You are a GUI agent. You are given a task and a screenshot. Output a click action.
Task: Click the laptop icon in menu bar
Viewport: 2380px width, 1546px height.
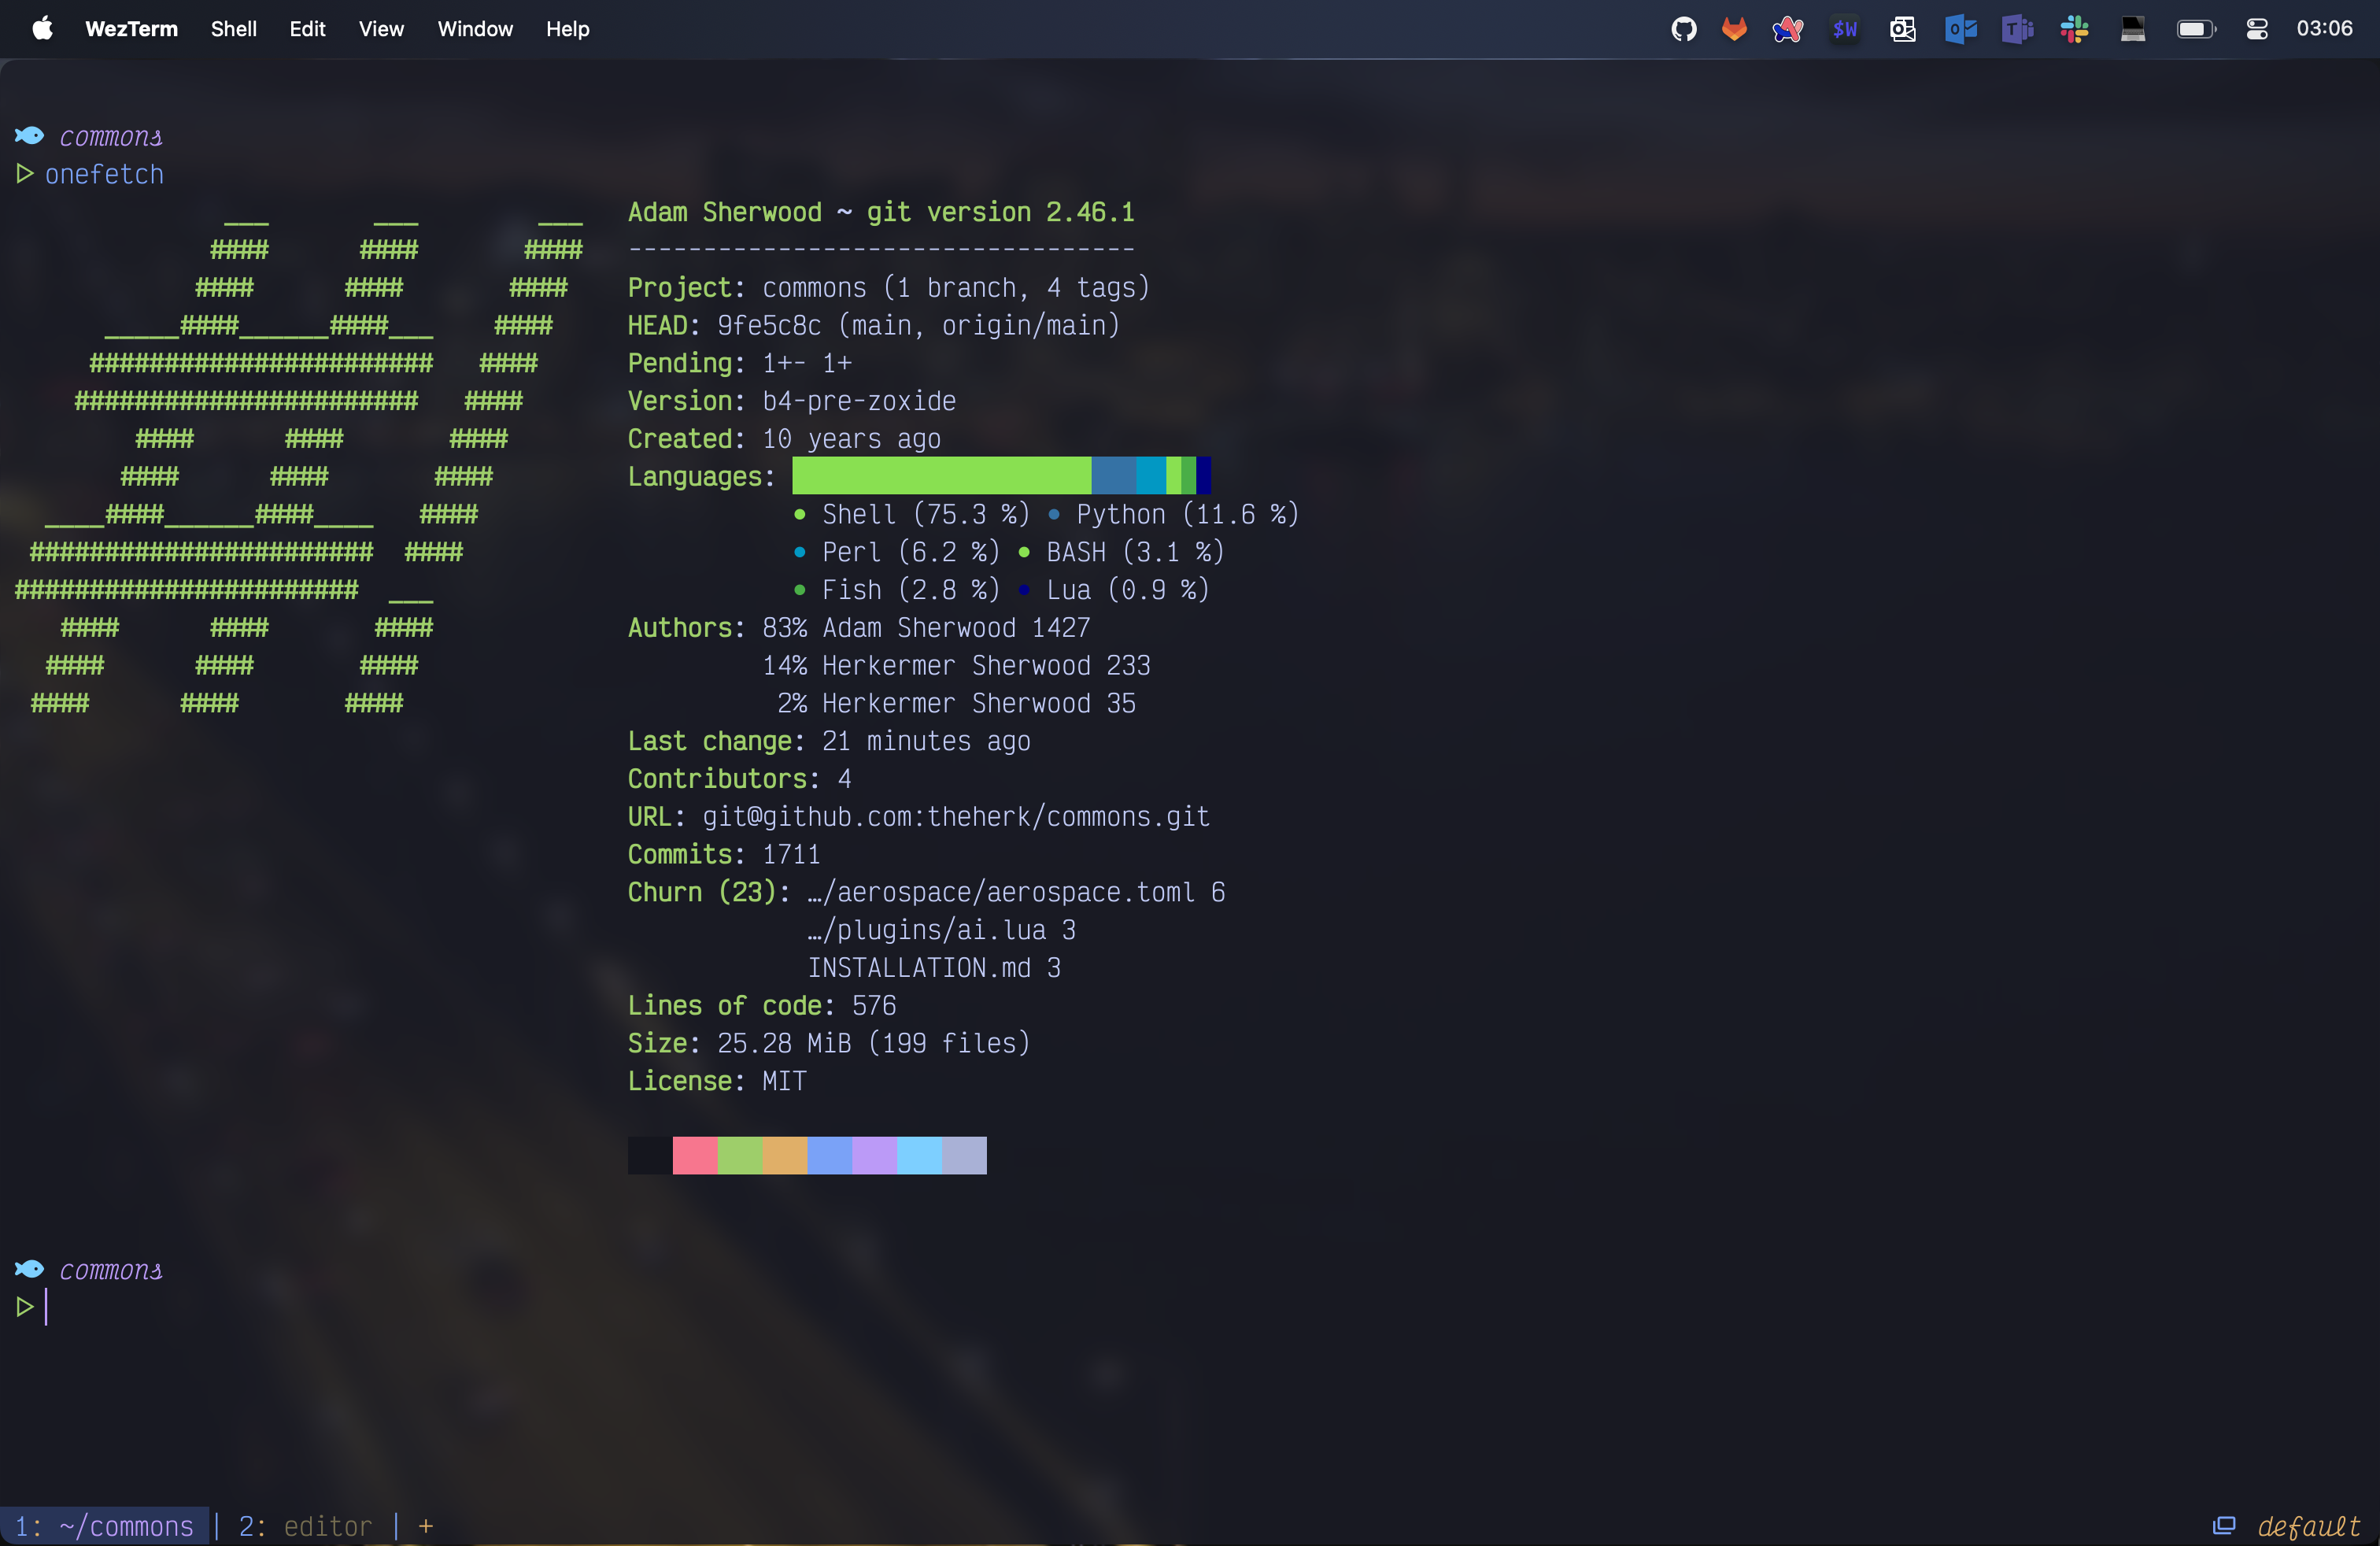pos(2133,29)
